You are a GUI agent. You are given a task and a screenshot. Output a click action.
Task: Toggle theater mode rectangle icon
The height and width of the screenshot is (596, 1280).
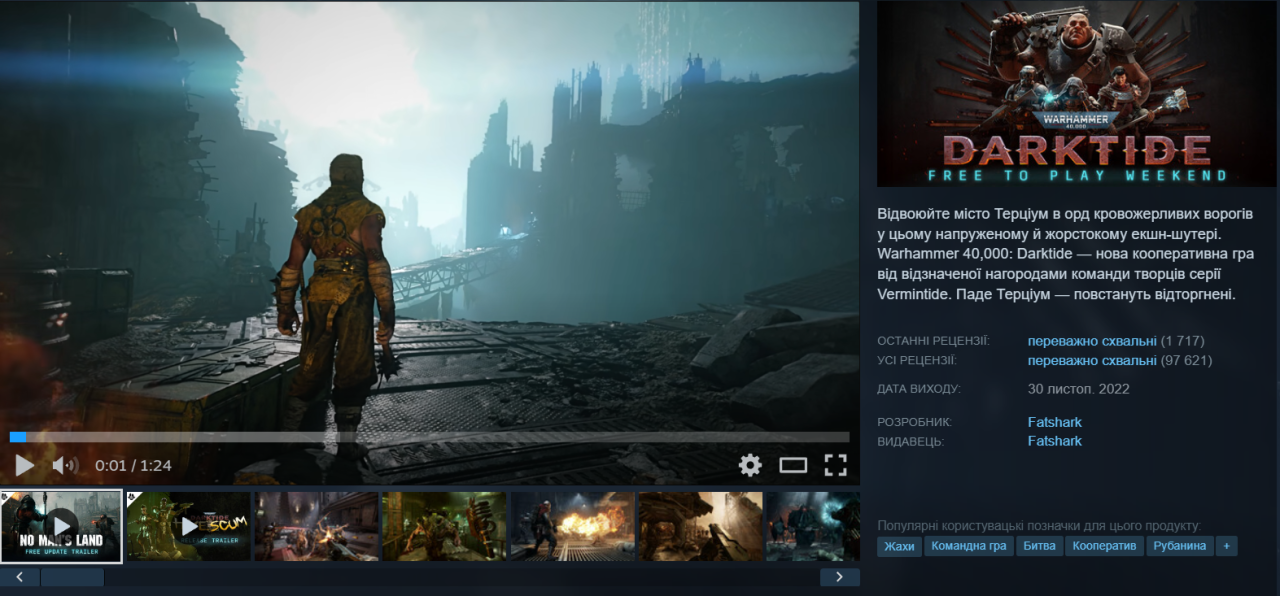[793, 465]
